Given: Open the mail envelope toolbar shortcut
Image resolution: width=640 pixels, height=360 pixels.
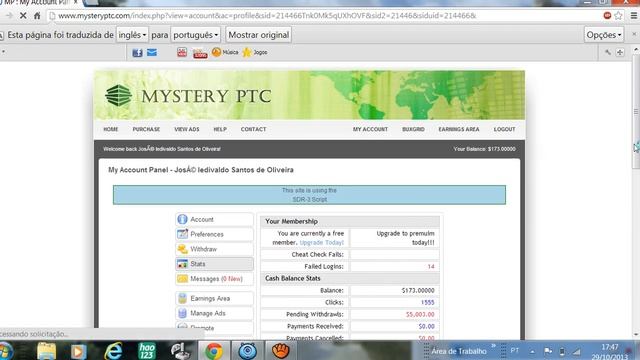Looking at the screenshot, I should (152, 53).
